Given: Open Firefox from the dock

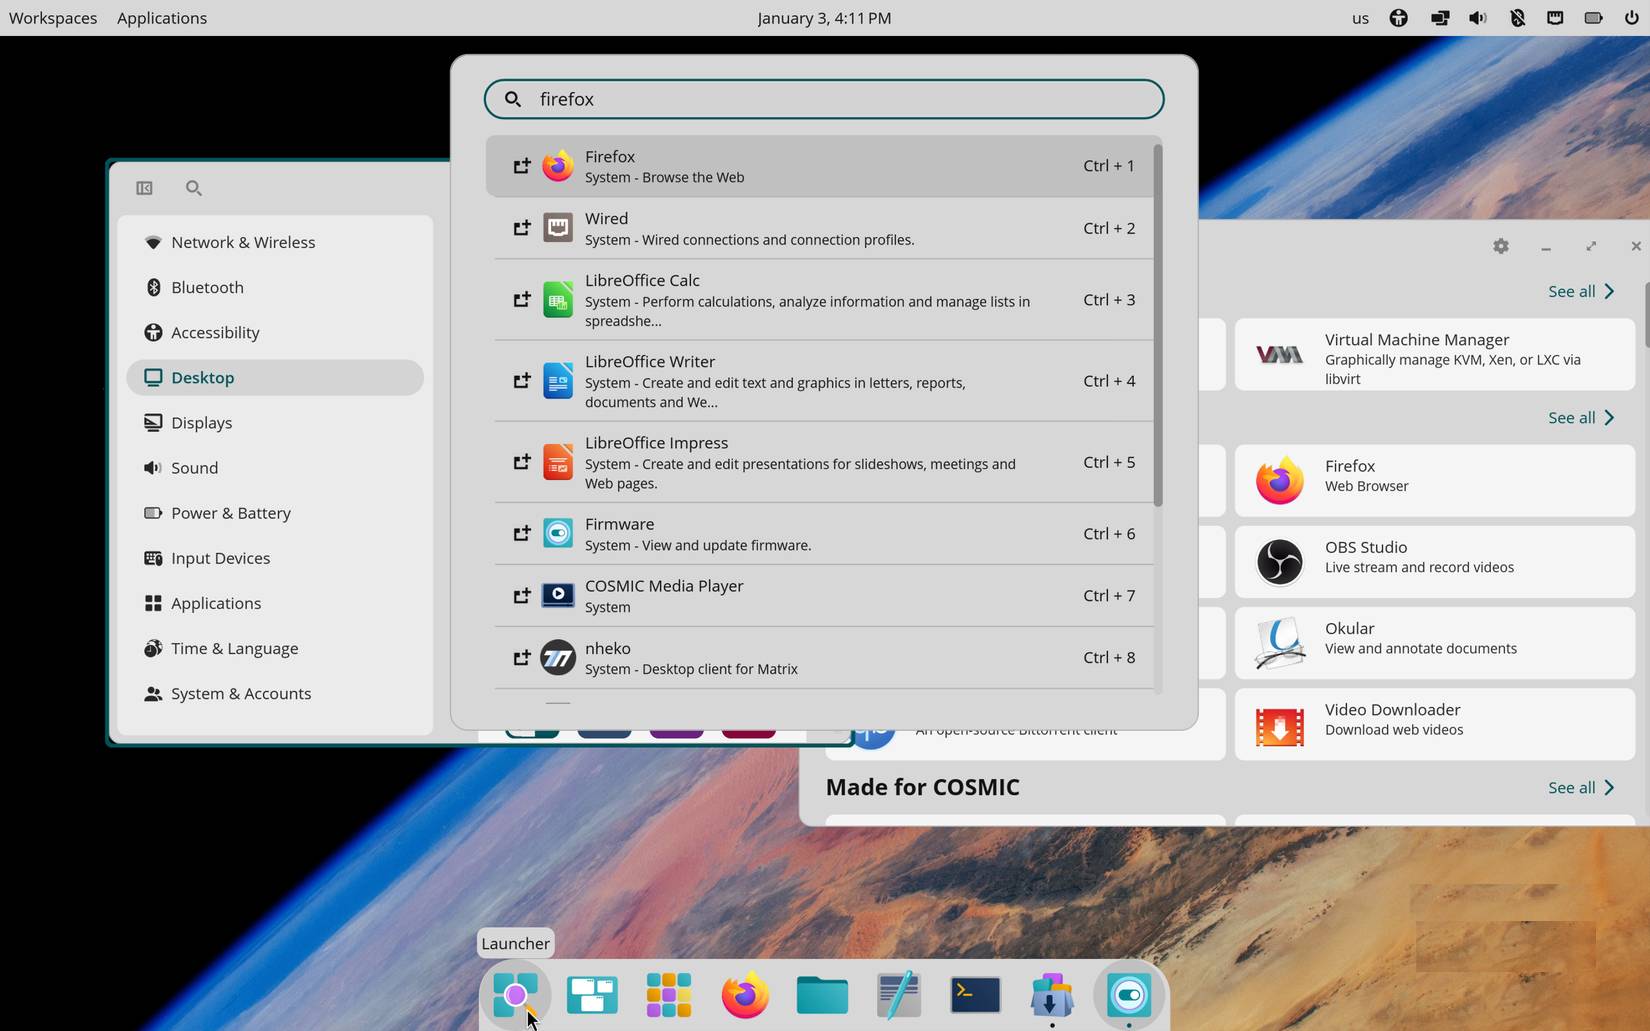Looking at the screenshot, I should [x=744, y=995].
